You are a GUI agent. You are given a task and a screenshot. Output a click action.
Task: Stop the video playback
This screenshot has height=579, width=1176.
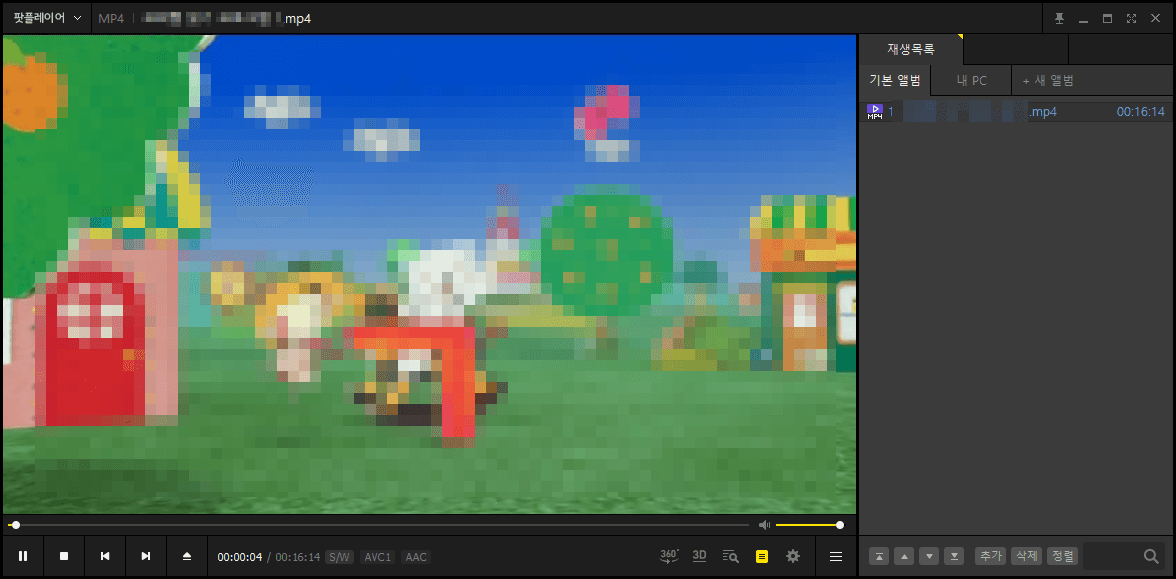pos(64,556)
